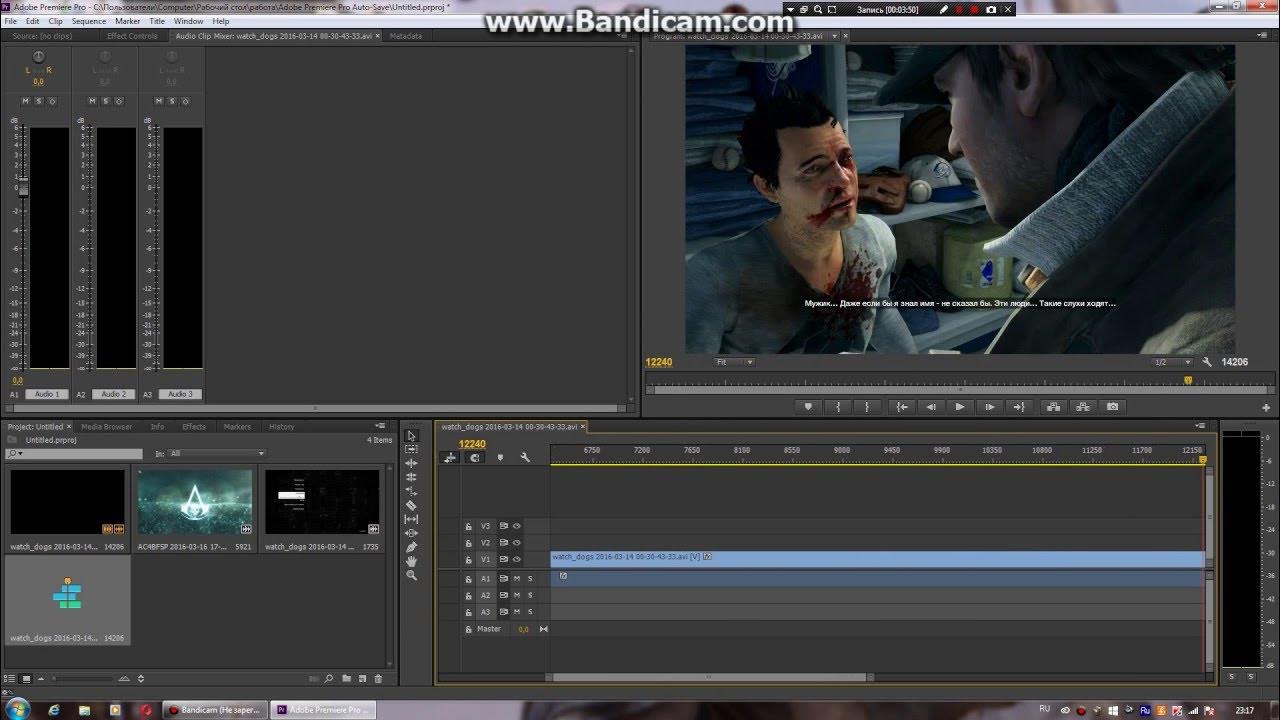This screenshot has width=1280, height=720.
Task: Switch Project panel to icon view
Action: [26, 679]
